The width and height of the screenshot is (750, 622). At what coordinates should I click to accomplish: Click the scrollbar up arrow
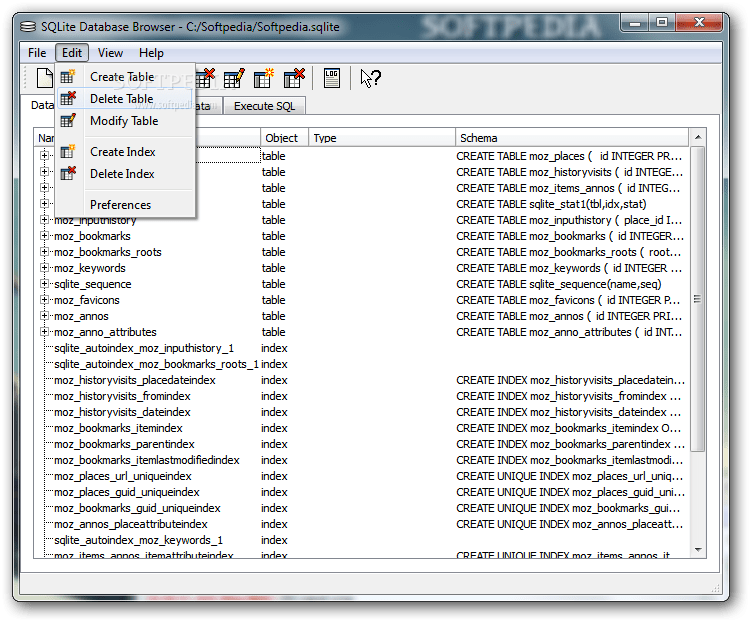[x=698, y=137]
